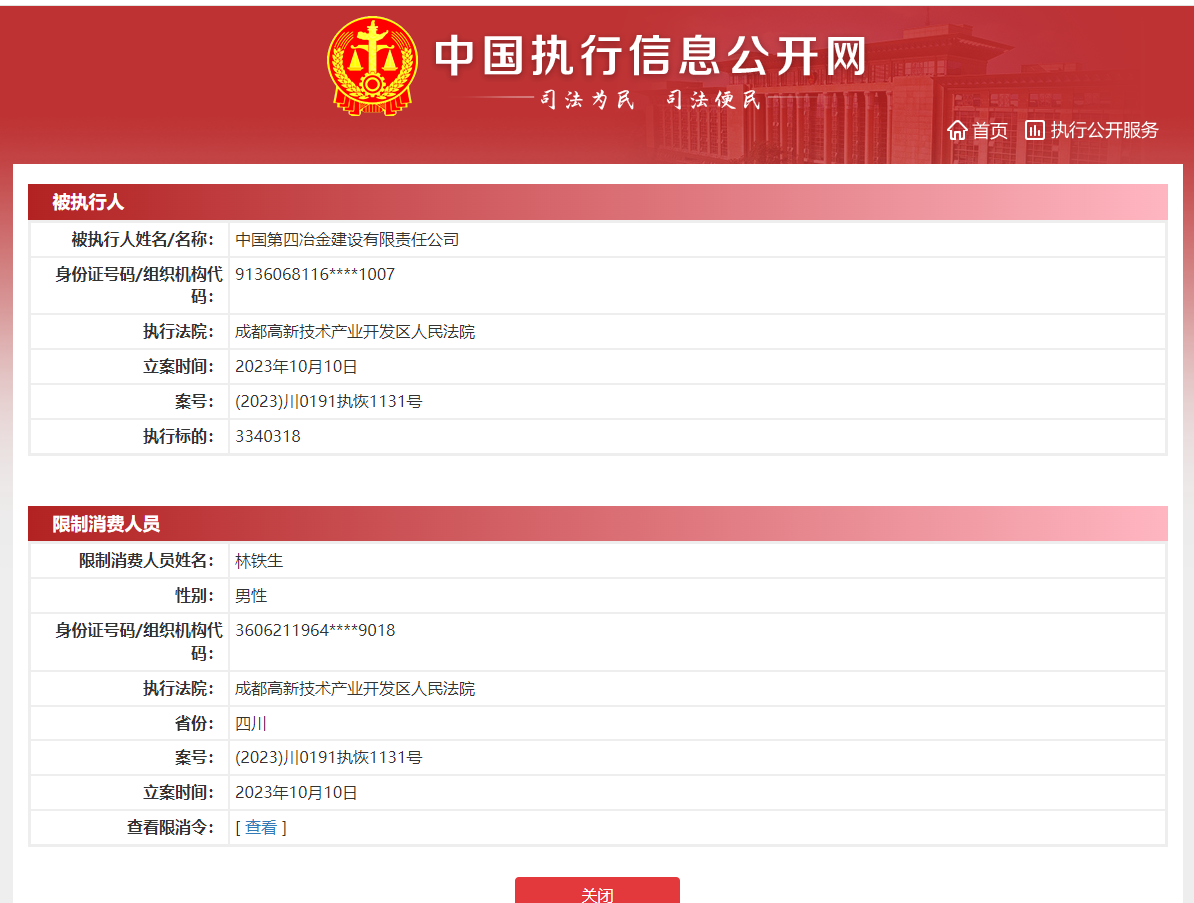Click the 查看 link for 查看限消令
This screenshot has width=1194, height=903.
(x=261, y=828)
